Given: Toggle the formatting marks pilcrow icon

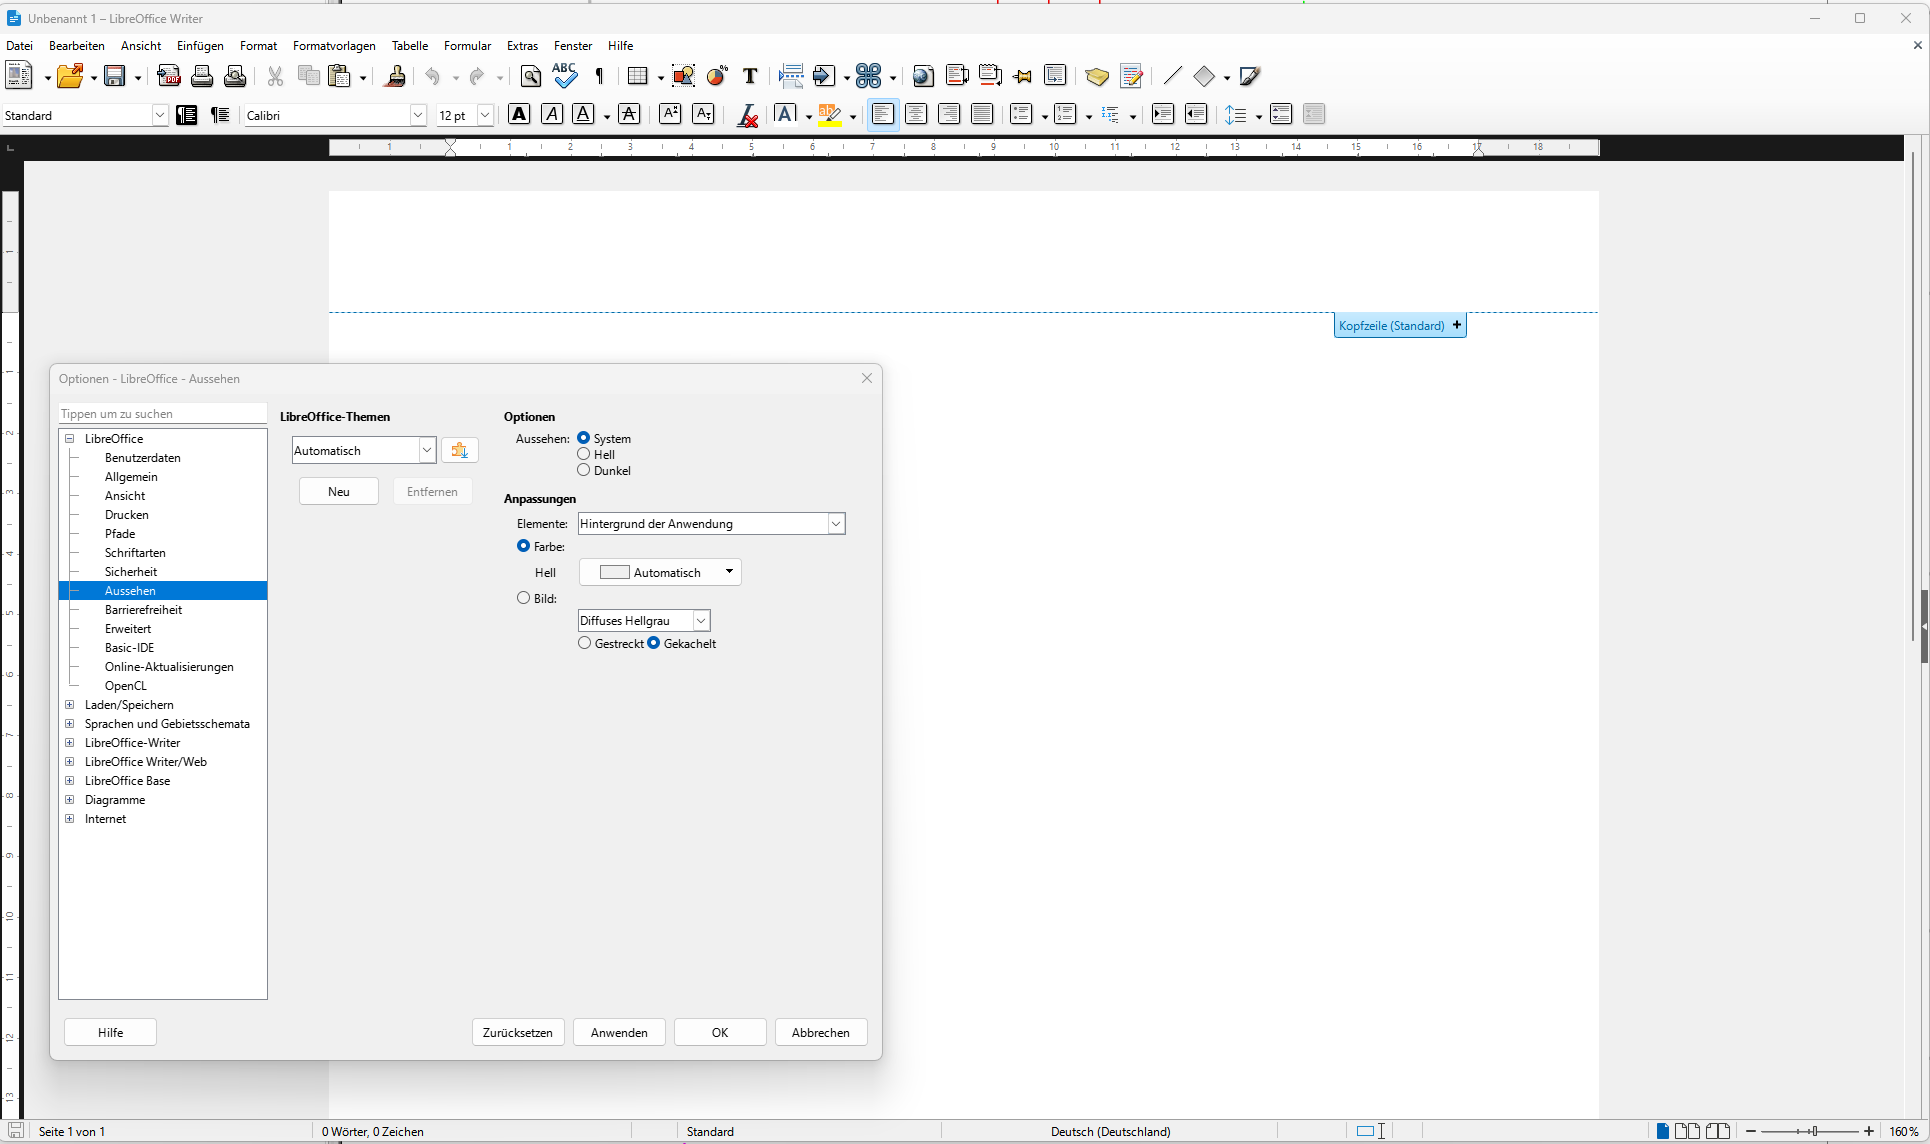Looking at the screenshot, I should point(600,76).
